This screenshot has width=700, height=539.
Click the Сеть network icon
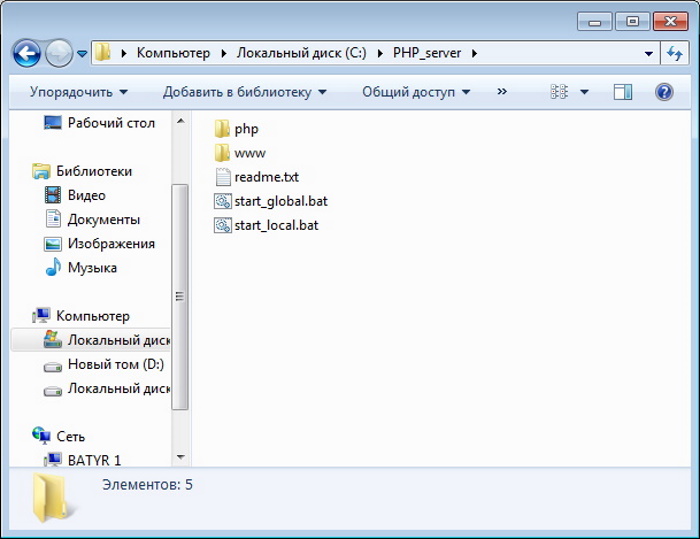(x=41, y=435)
